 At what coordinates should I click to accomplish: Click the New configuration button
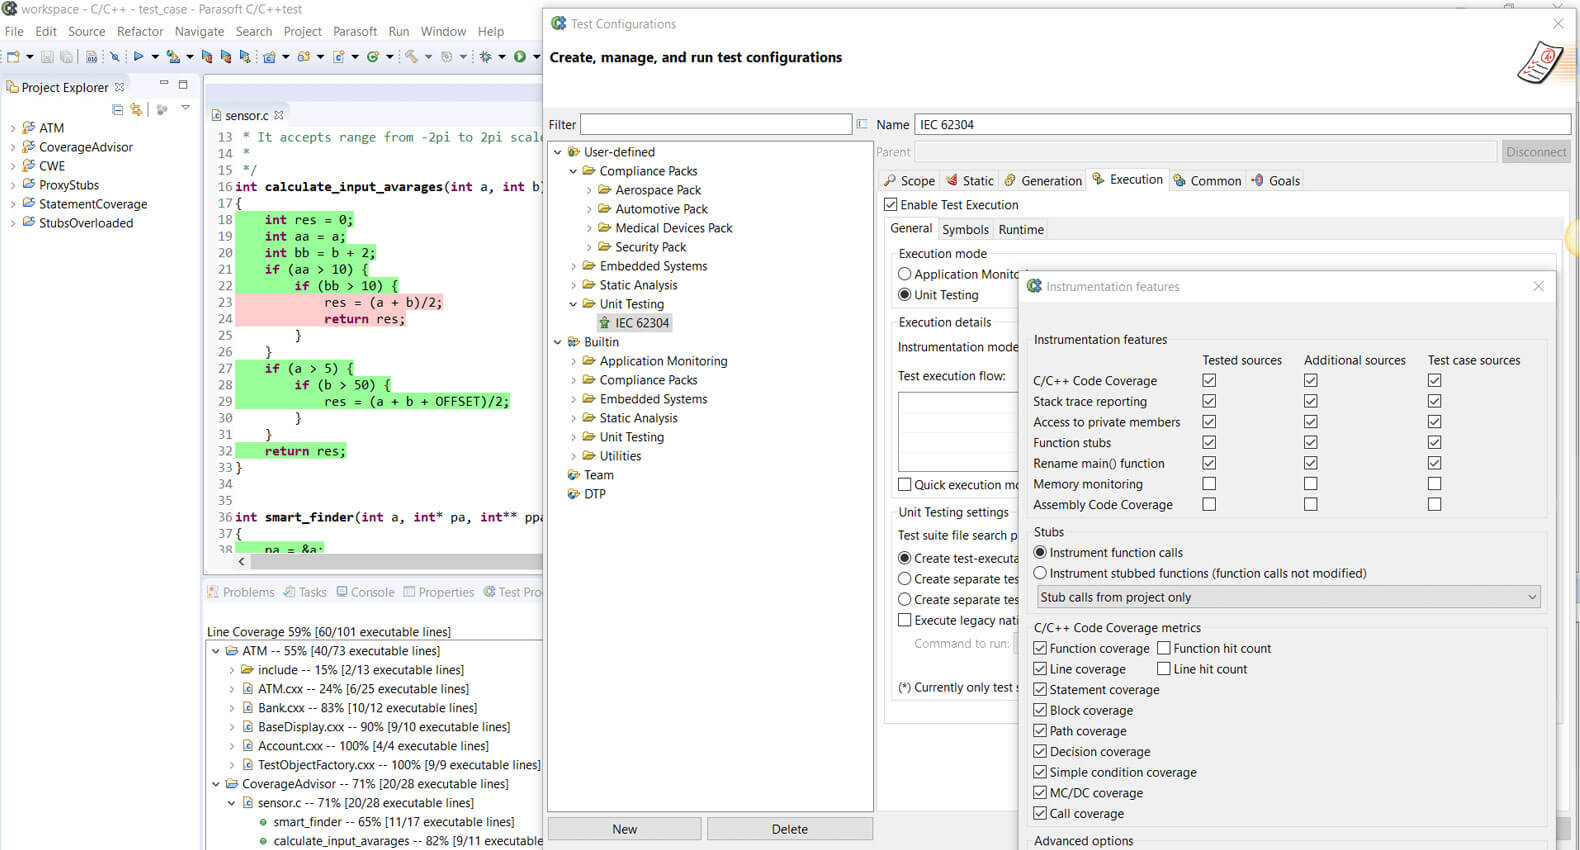(624, 829)
